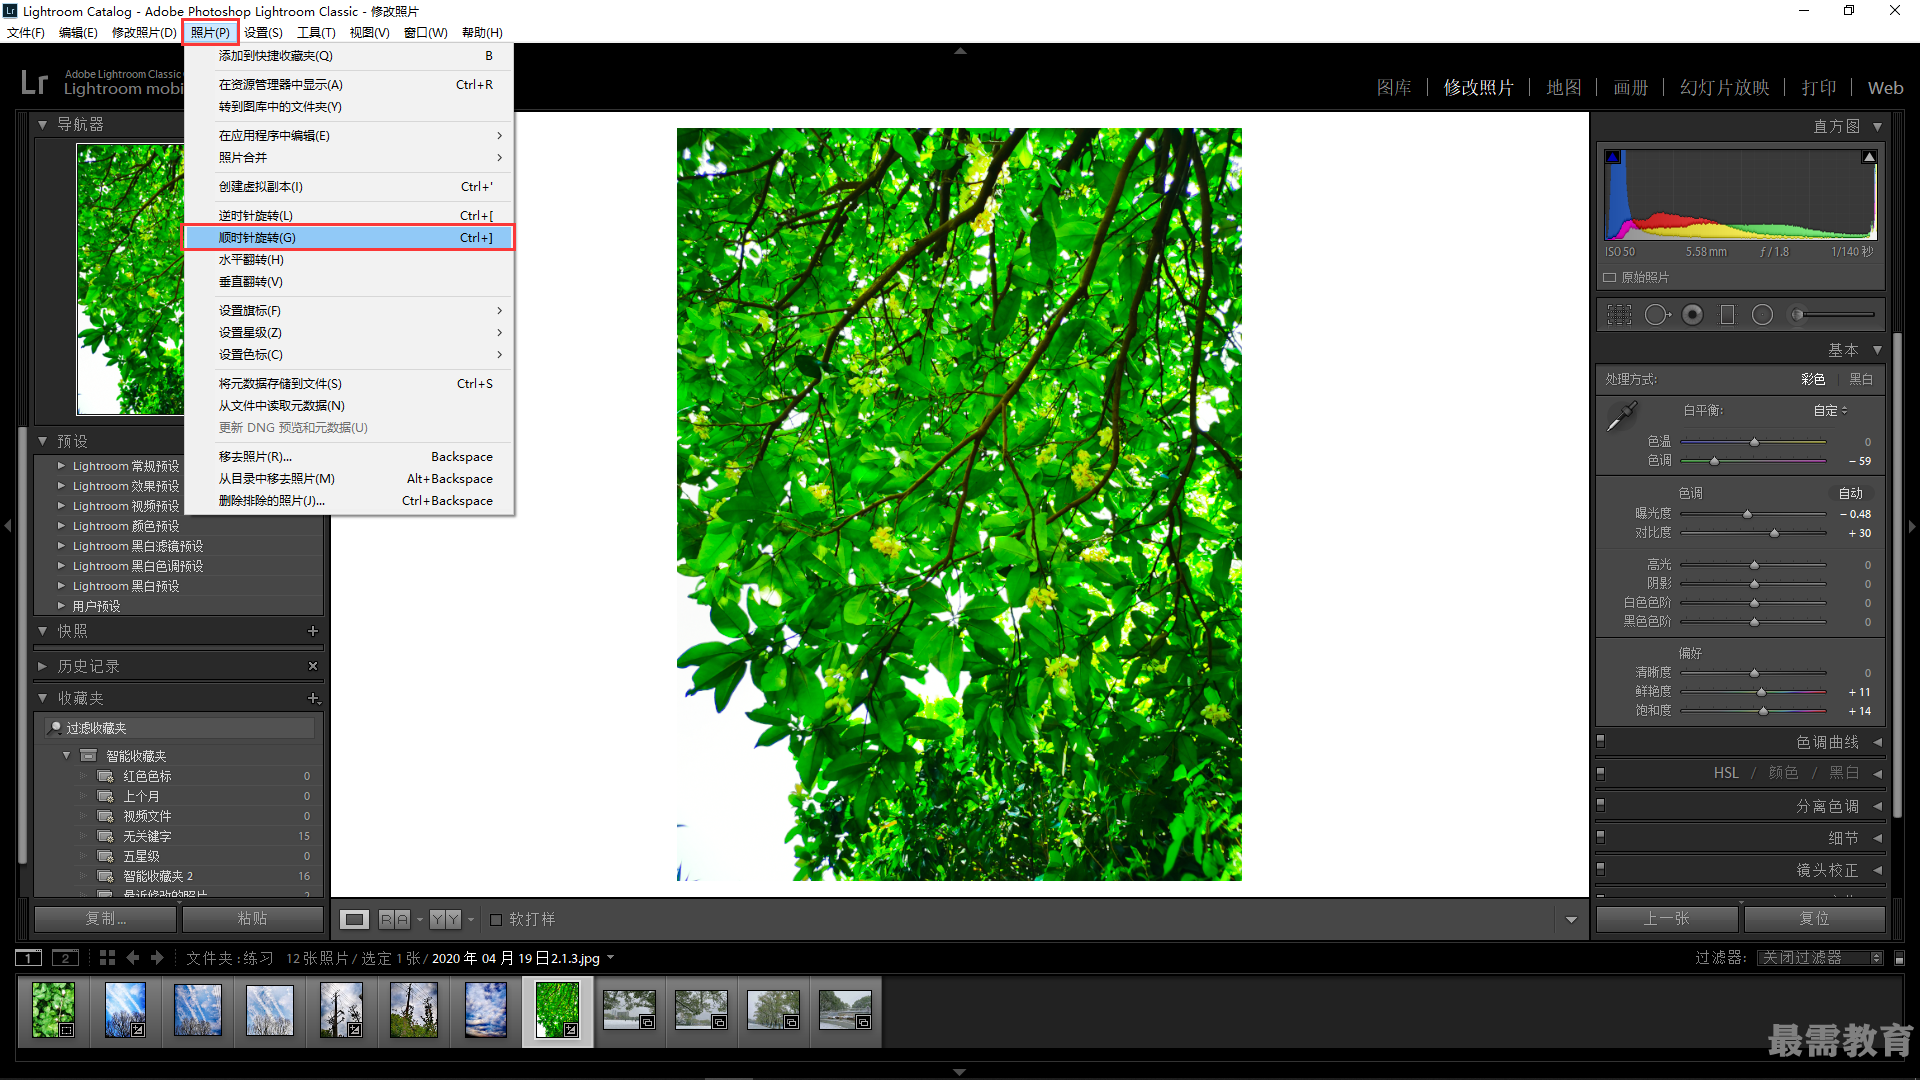The width and height of the screenshot is (1920, 1080).
Task: Toggle the 分离色调 panel on/off switch
Action: coord(1601,806)
